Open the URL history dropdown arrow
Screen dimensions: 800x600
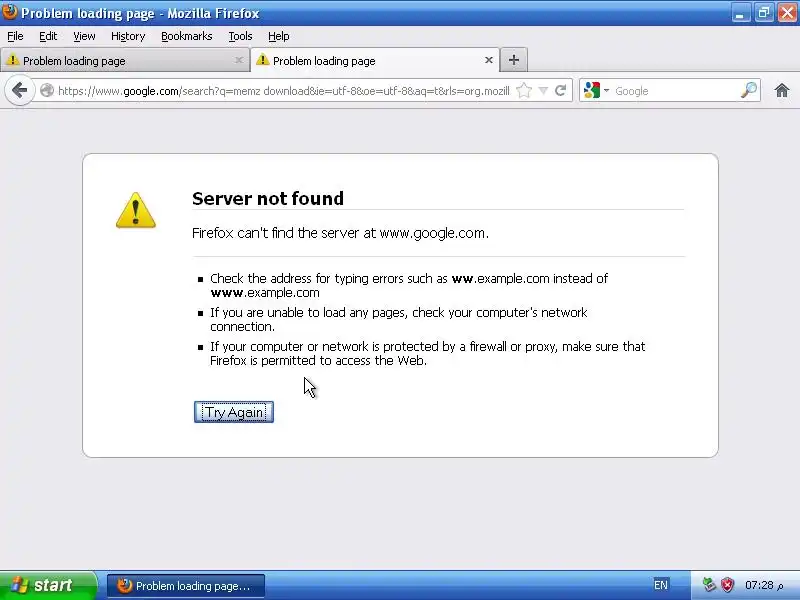[543, 91]
